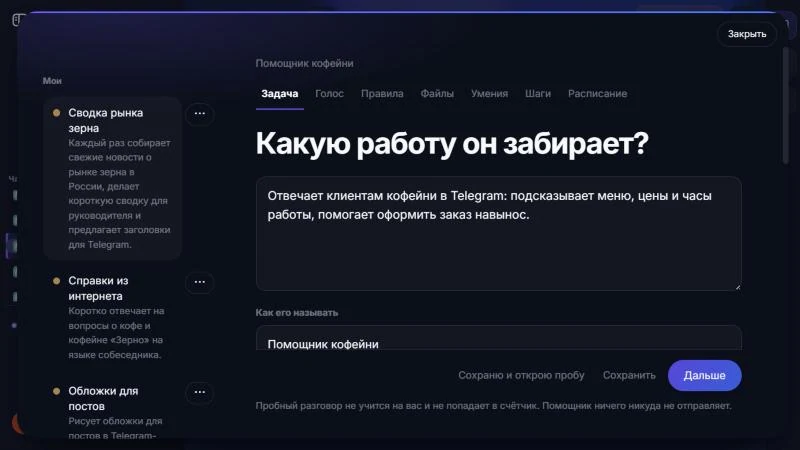Click the Дальше button
800x450 pixels.
(x=705, y=376)
